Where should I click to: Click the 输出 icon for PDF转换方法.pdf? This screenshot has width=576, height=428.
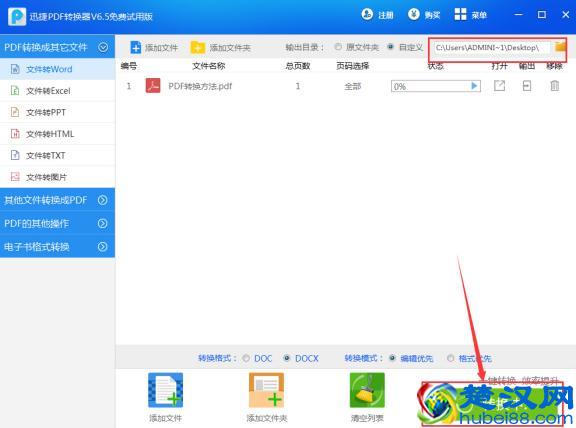(x=527, y=86)
